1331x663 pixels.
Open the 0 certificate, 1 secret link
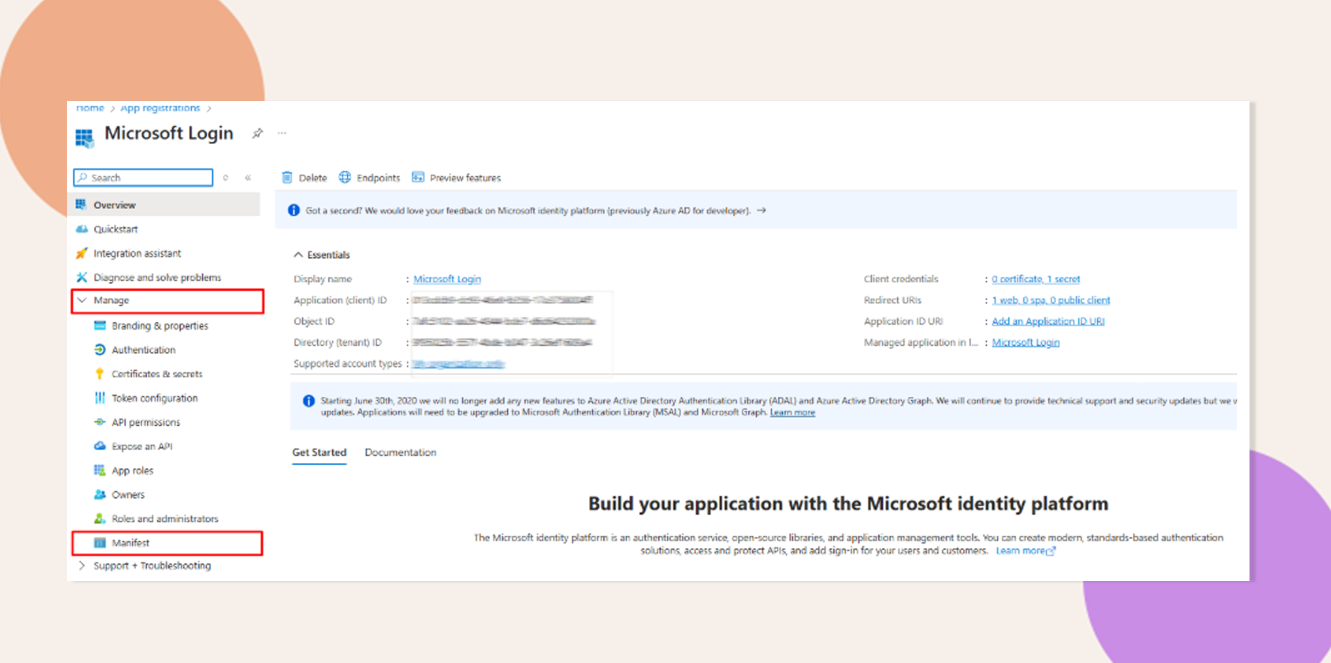1036,279
